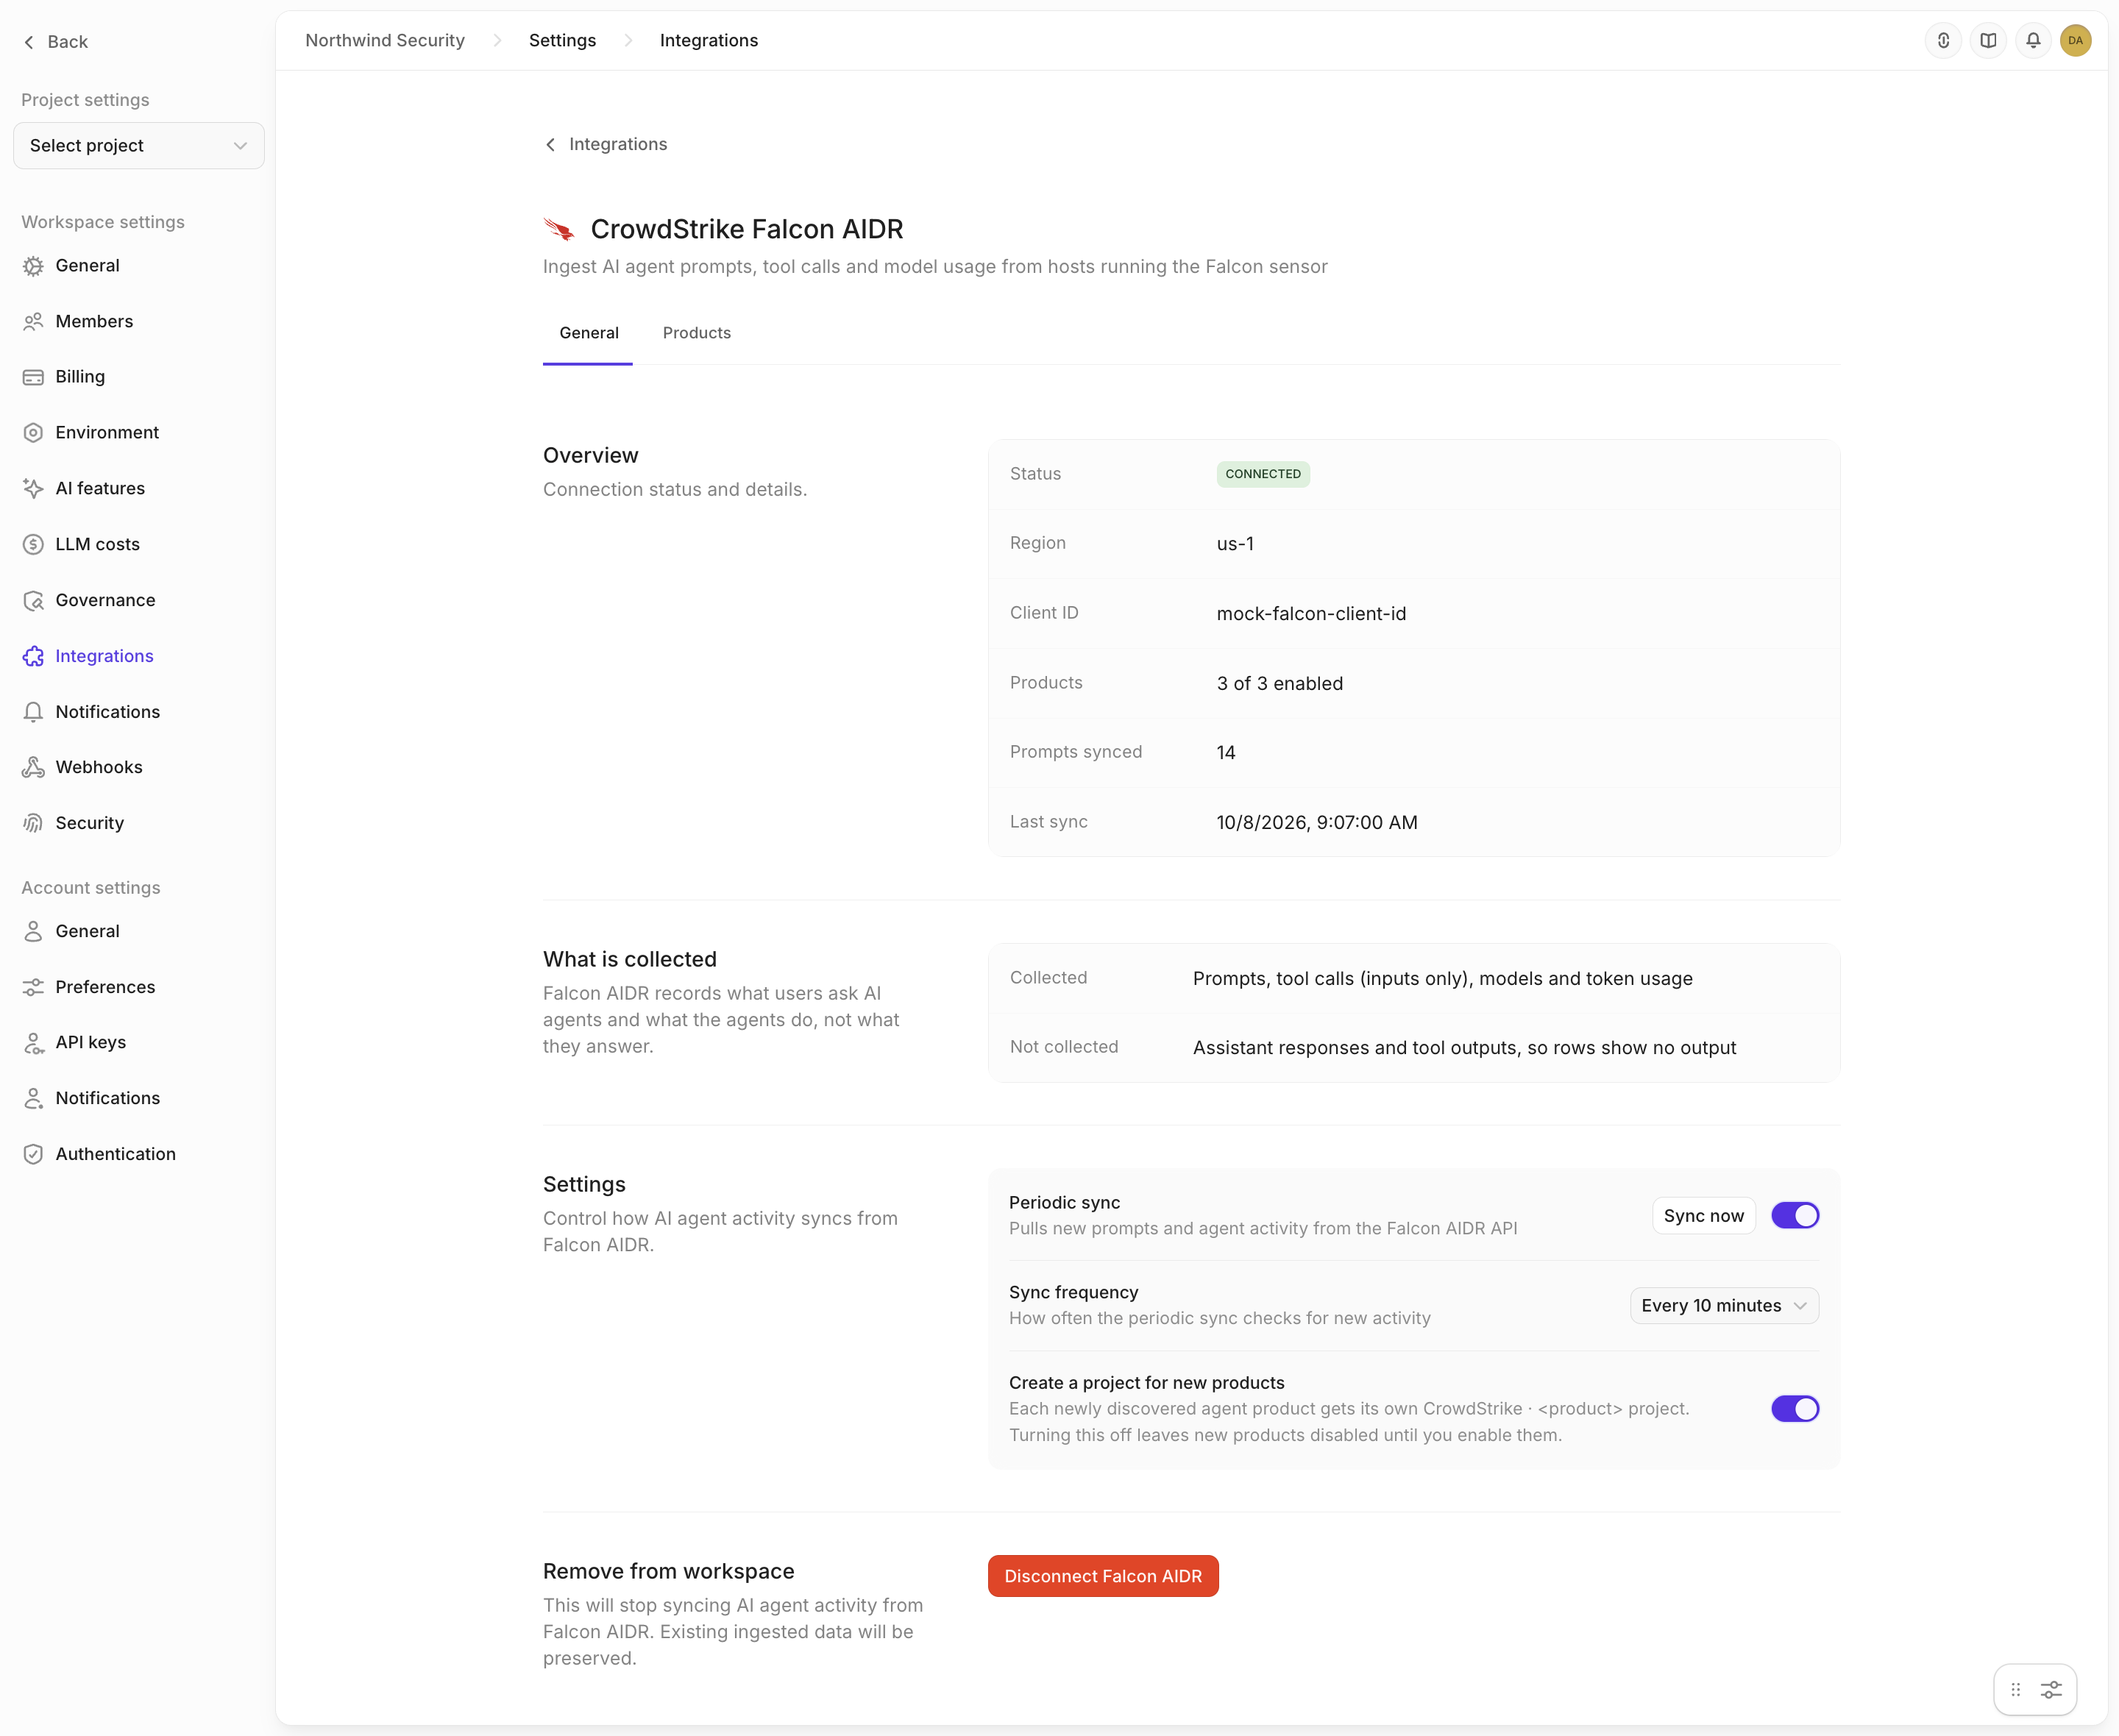Open account settings General item
Image resolution: width=2119 pixels, height=1736 pixels.
point(87,931)
